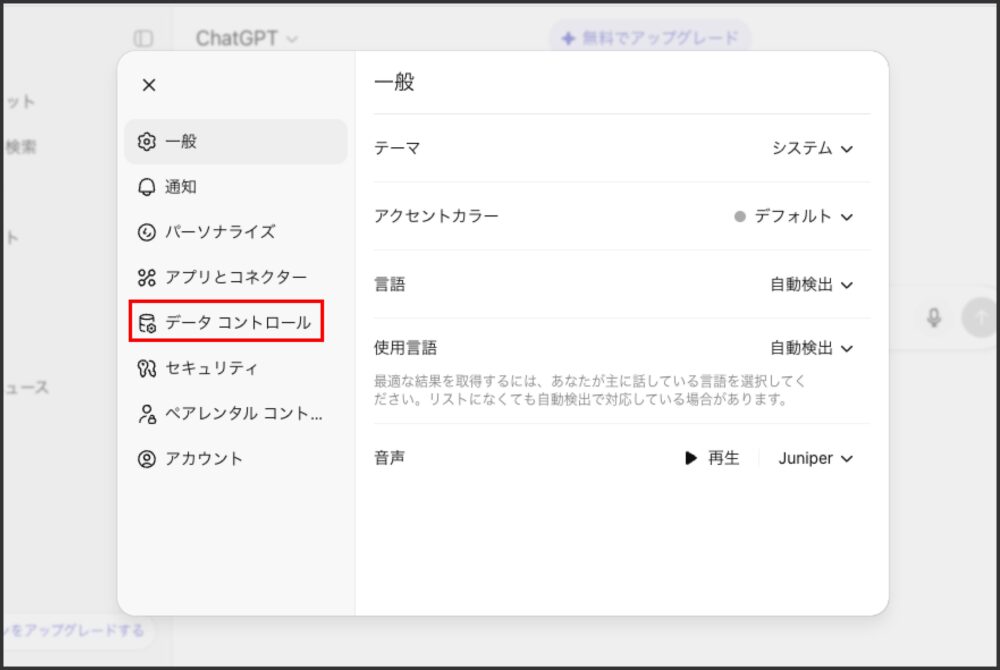Click the ペアレンタル コントロール person icon
The image size is (1000, 670).
[x=147, y=413]
